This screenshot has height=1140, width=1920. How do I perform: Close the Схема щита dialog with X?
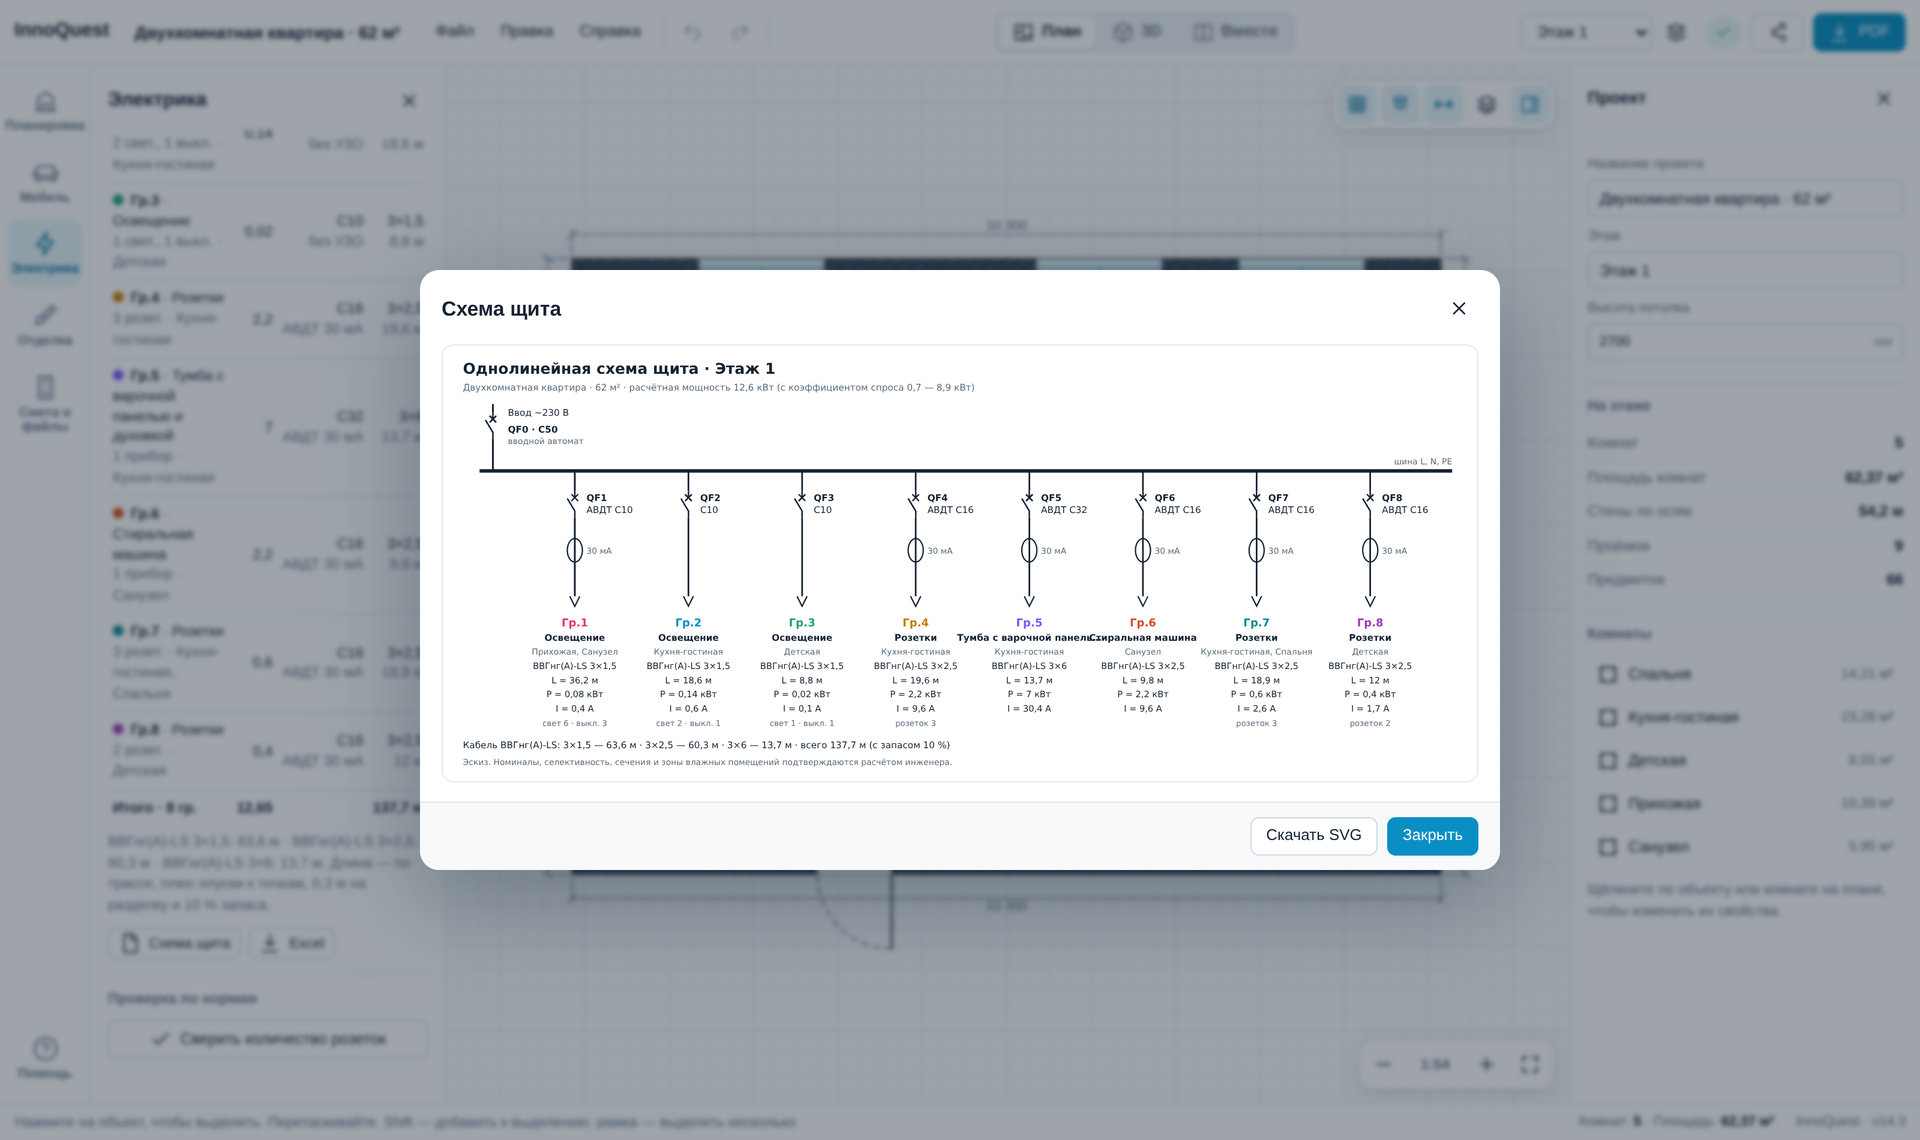click(x=1459, y=309)
